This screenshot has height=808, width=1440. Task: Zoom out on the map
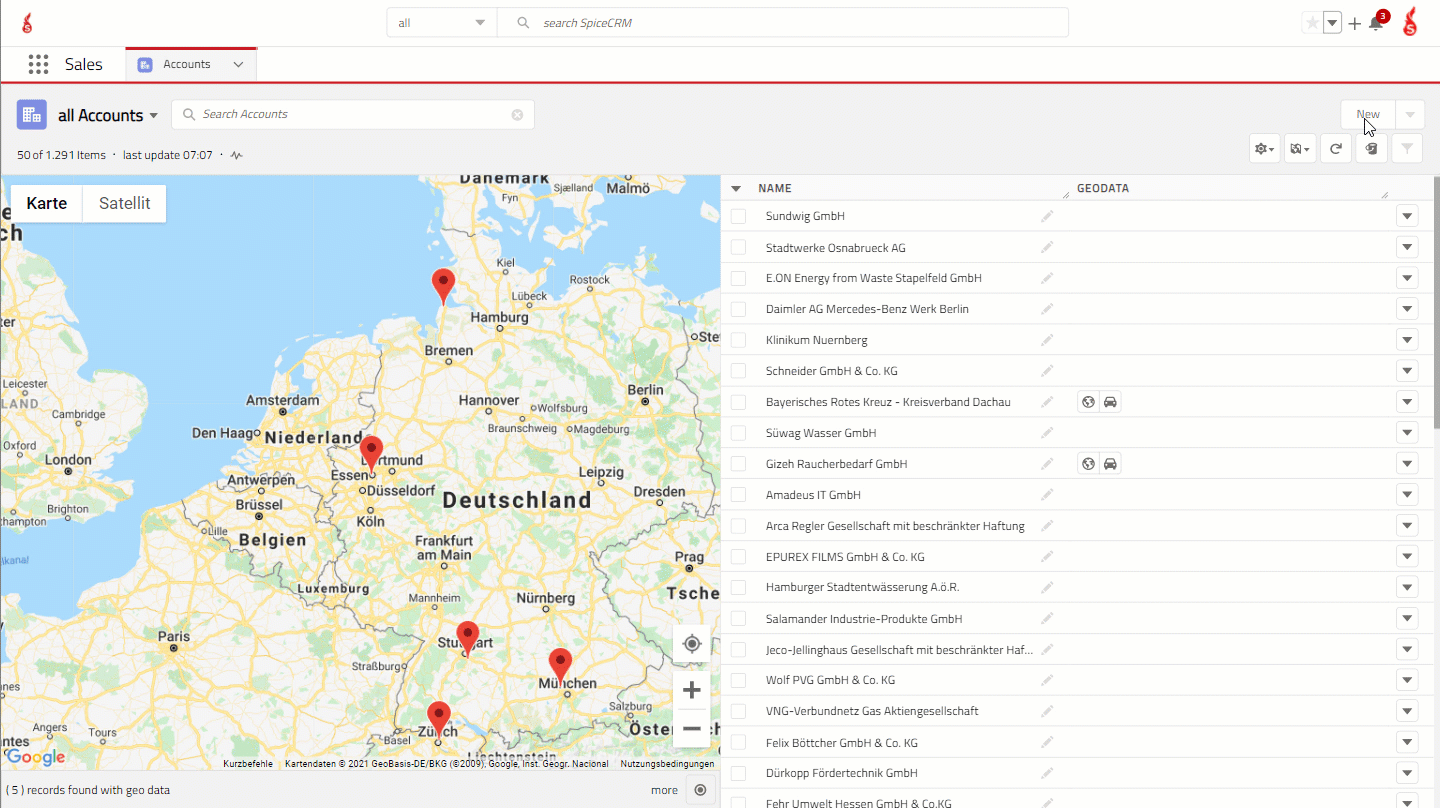click(691, 728)
